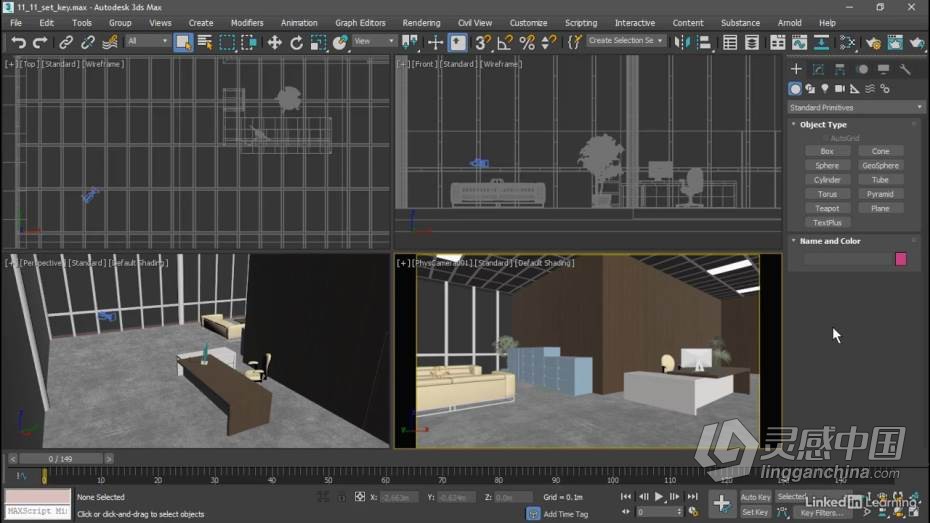Click the Undo arrow icon

click(18, 42)
